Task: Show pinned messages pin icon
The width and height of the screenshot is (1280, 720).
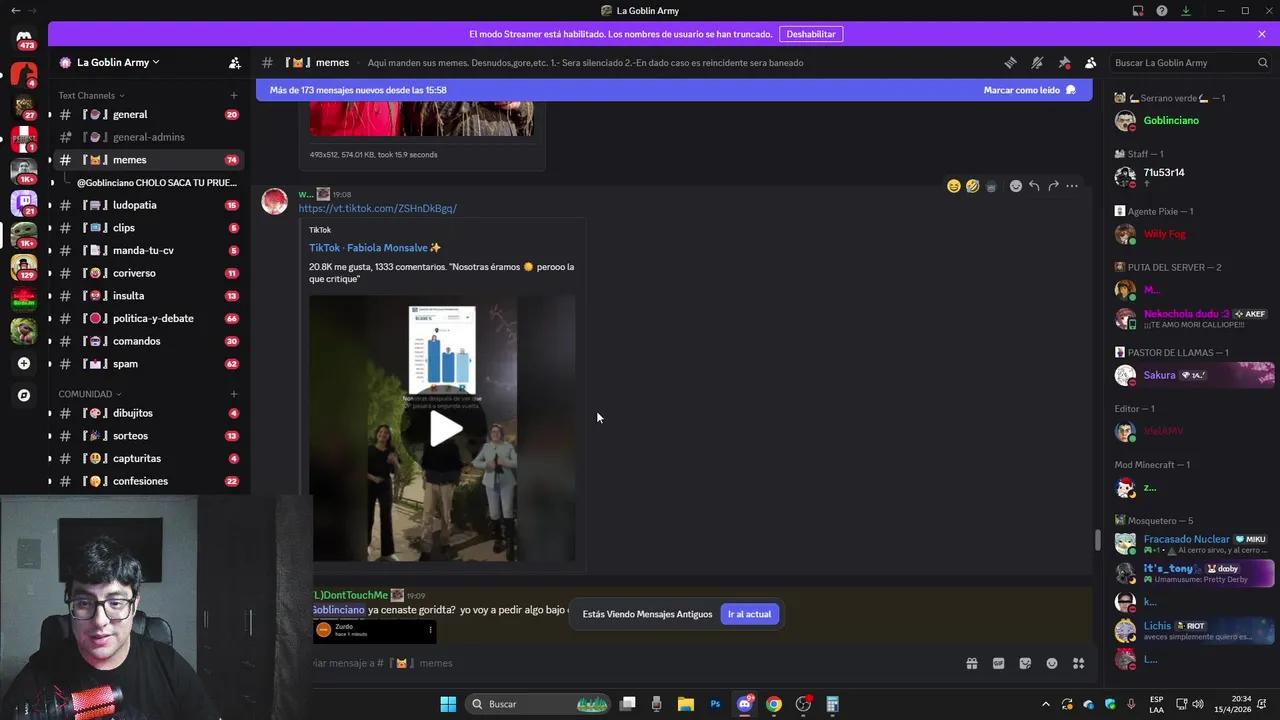Action: click(1064, 62)
